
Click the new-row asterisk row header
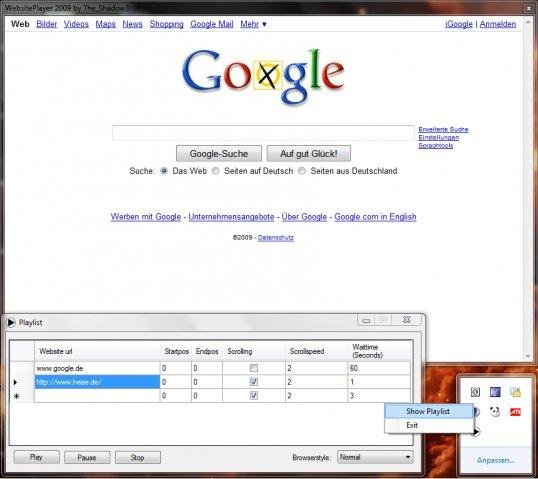[22, 396]
